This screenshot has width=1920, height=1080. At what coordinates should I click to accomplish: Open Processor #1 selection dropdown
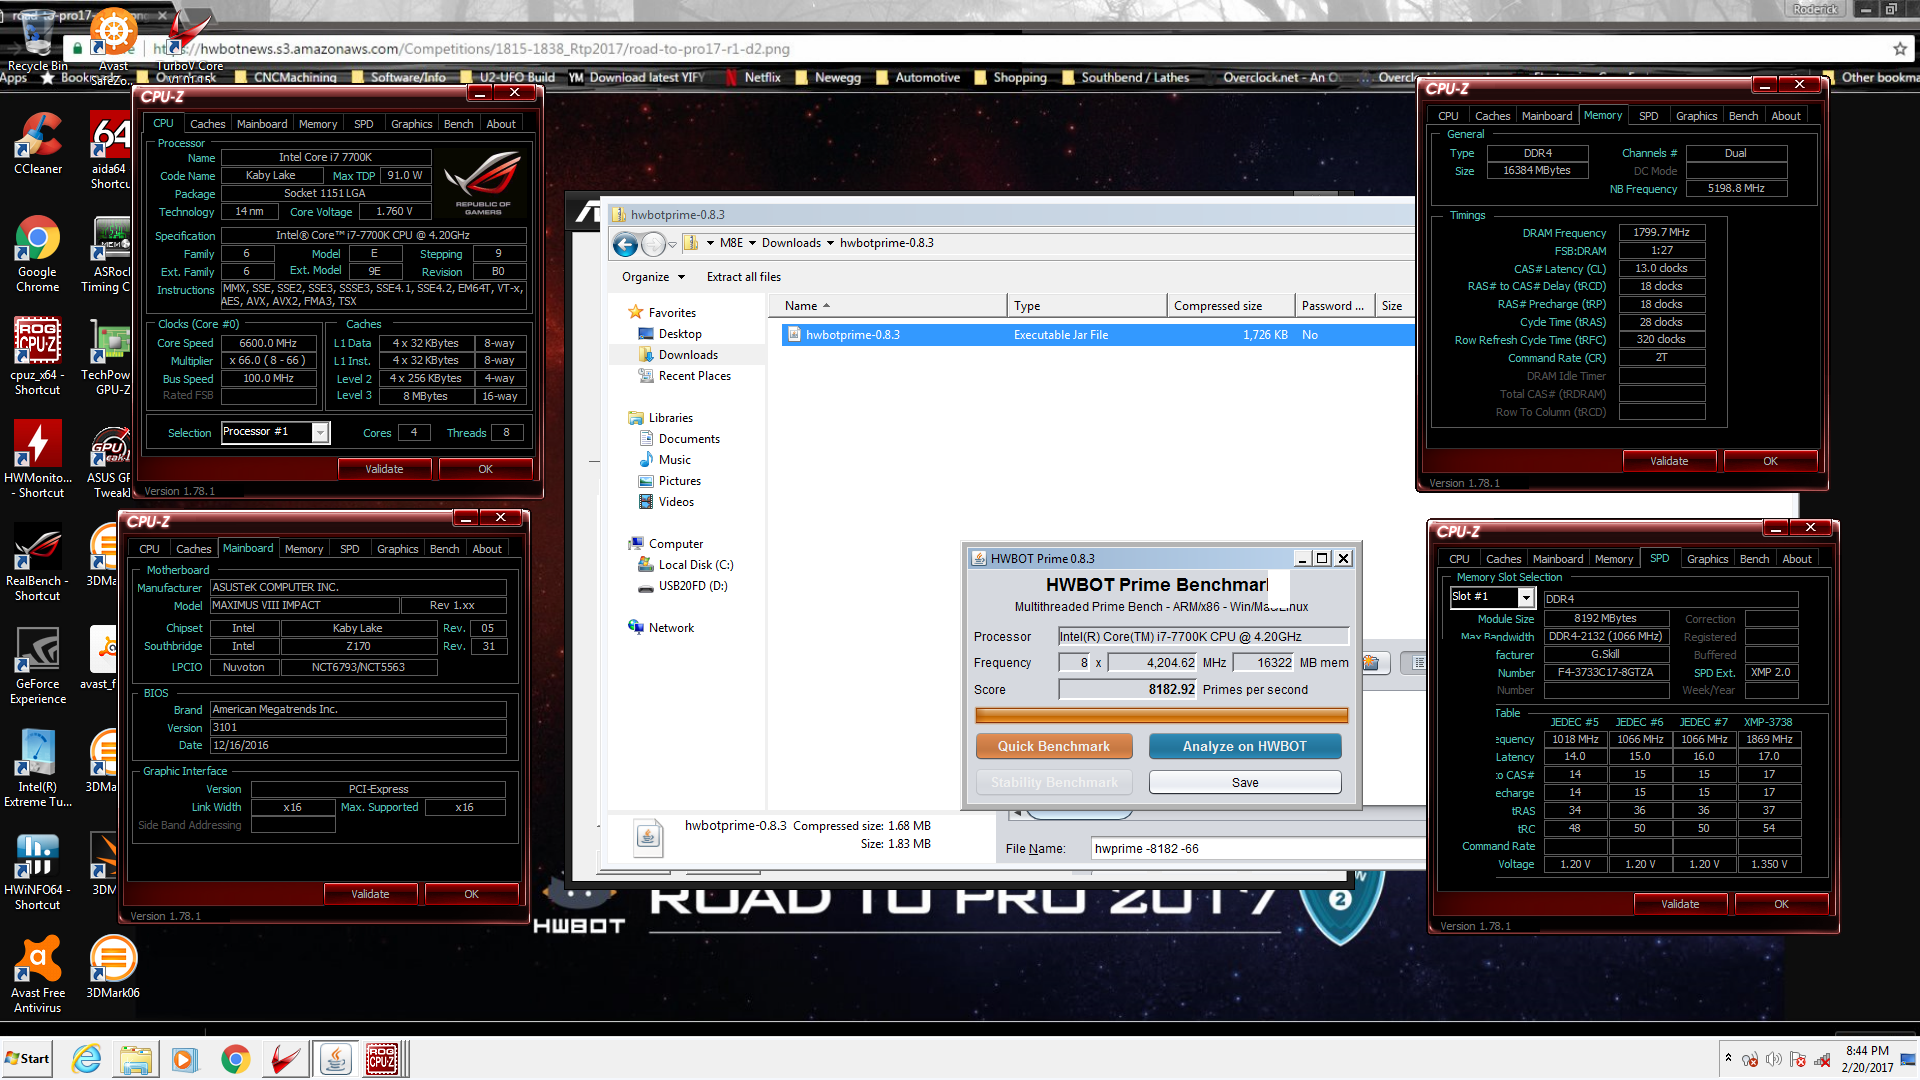[320, 432]
